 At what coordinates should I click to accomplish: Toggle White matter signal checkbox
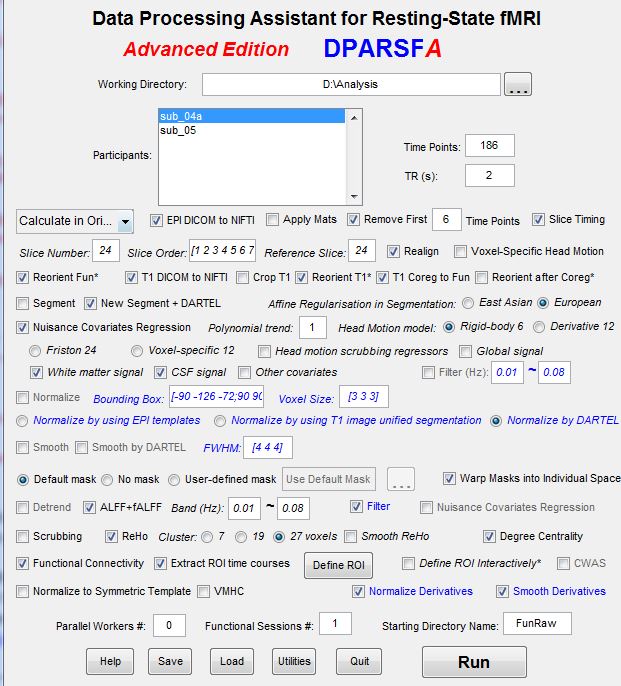point(36,373)
